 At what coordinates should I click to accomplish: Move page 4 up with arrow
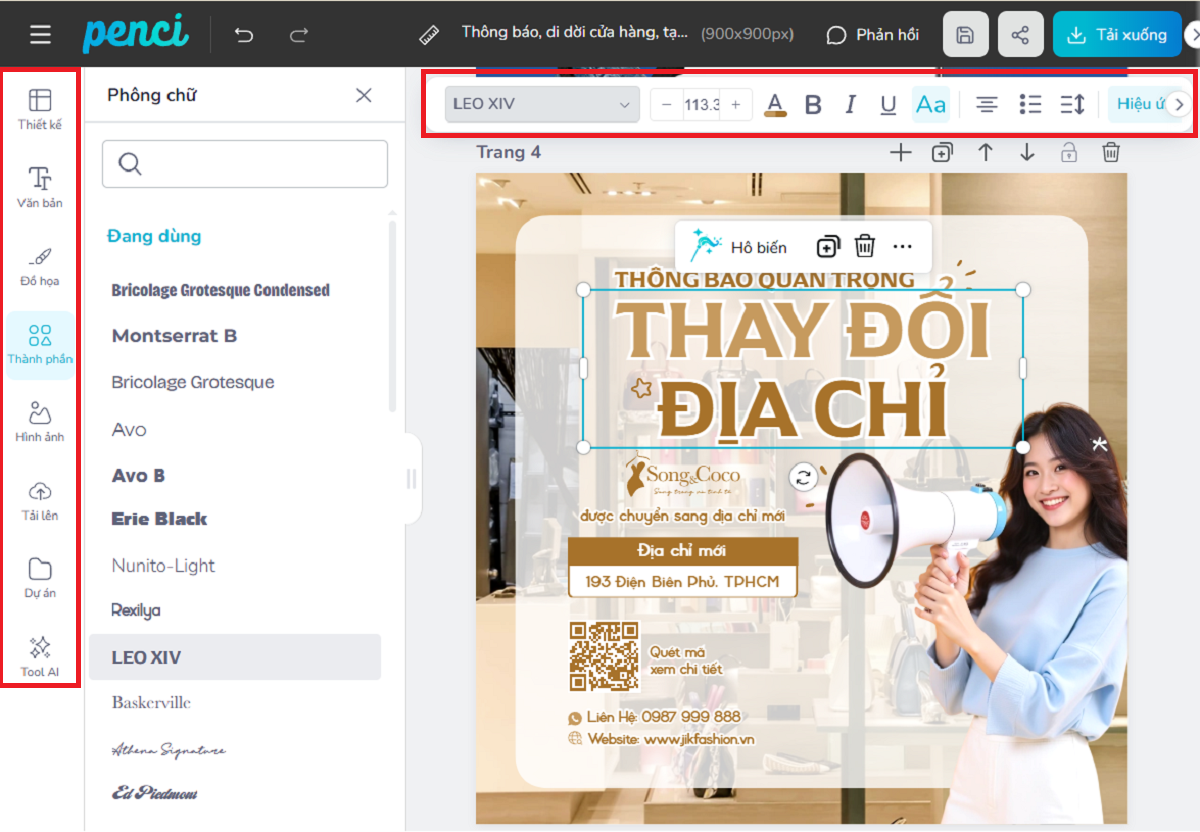(985, 152)
